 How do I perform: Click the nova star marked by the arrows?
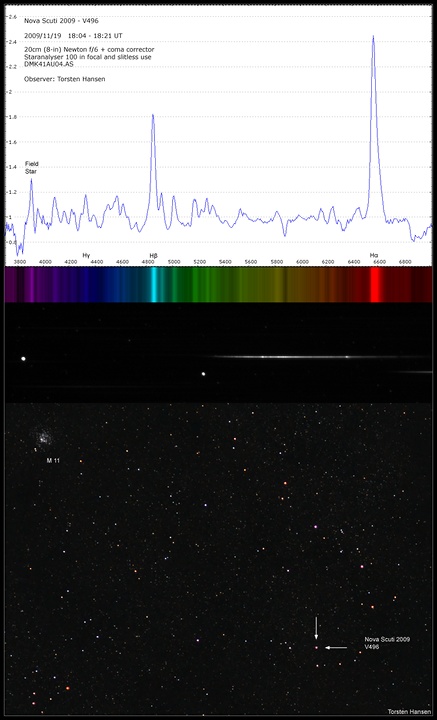316,647
